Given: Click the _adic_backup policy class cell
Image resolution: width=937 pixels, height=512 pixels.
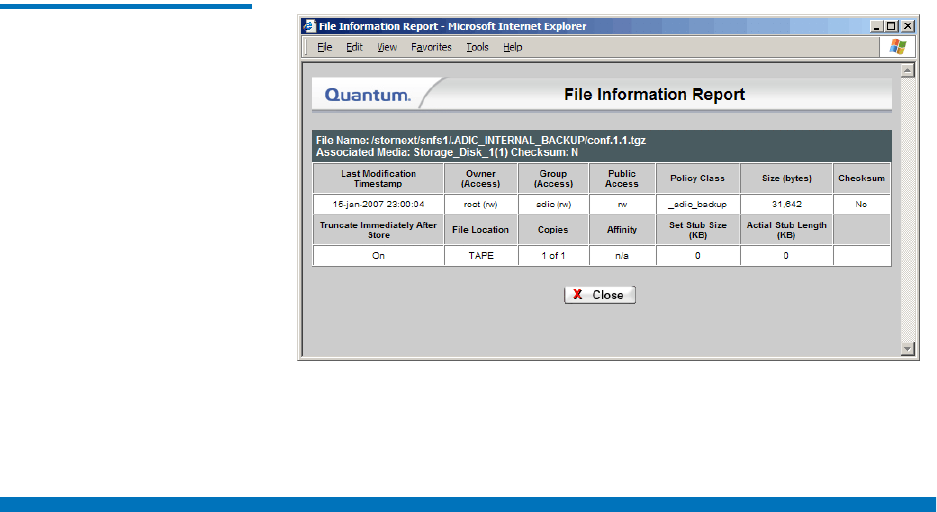Looking at the screenshot, I should pos(697,204).
